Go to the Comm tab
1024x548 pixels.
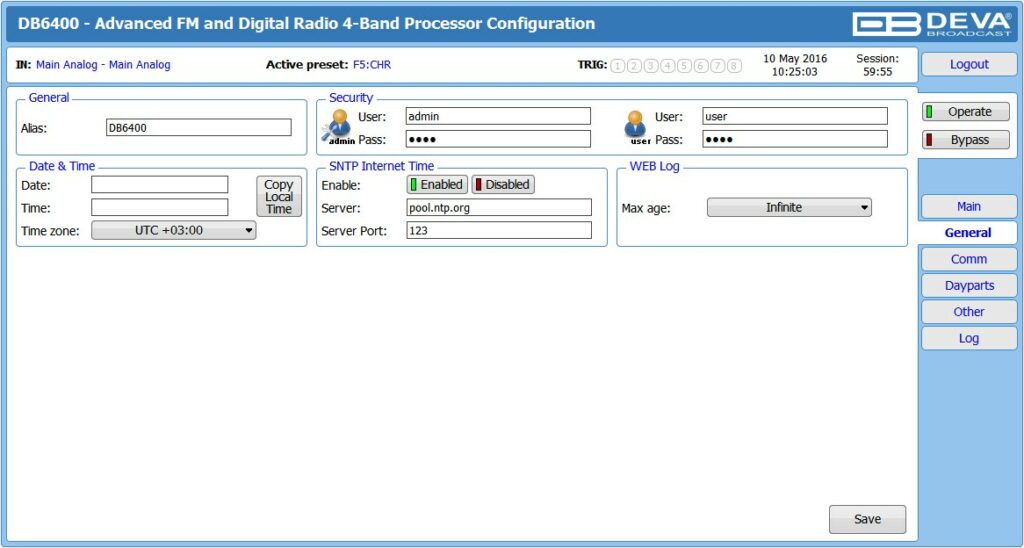[x=968, y=259]
